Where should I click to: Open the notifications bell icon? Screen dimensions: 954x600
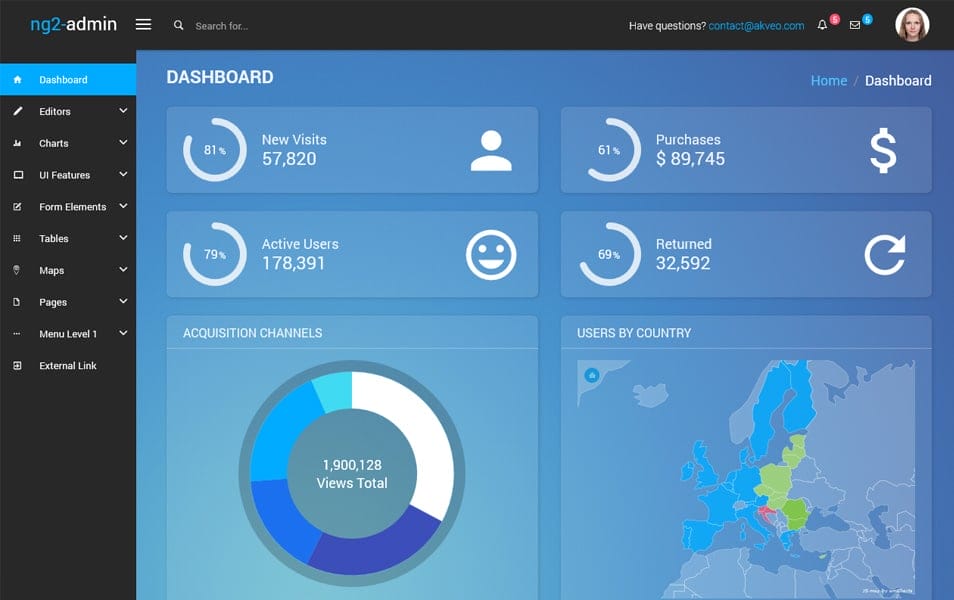822,26
